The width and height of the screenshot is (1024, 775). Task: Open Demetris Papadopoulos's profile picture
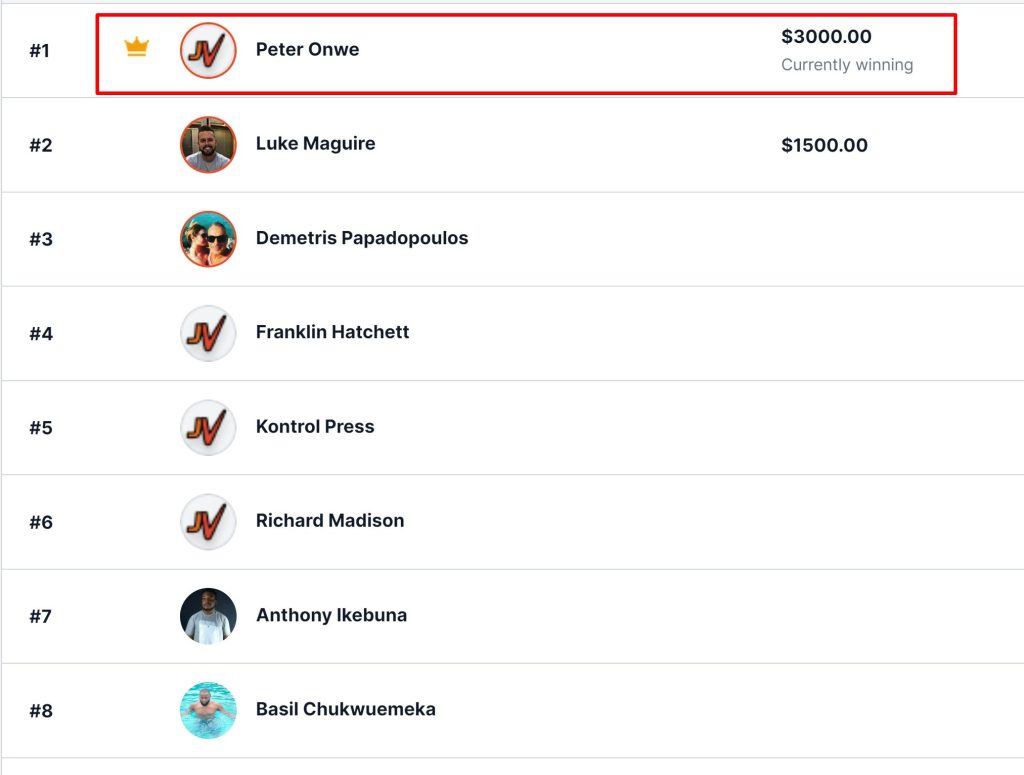208,239
